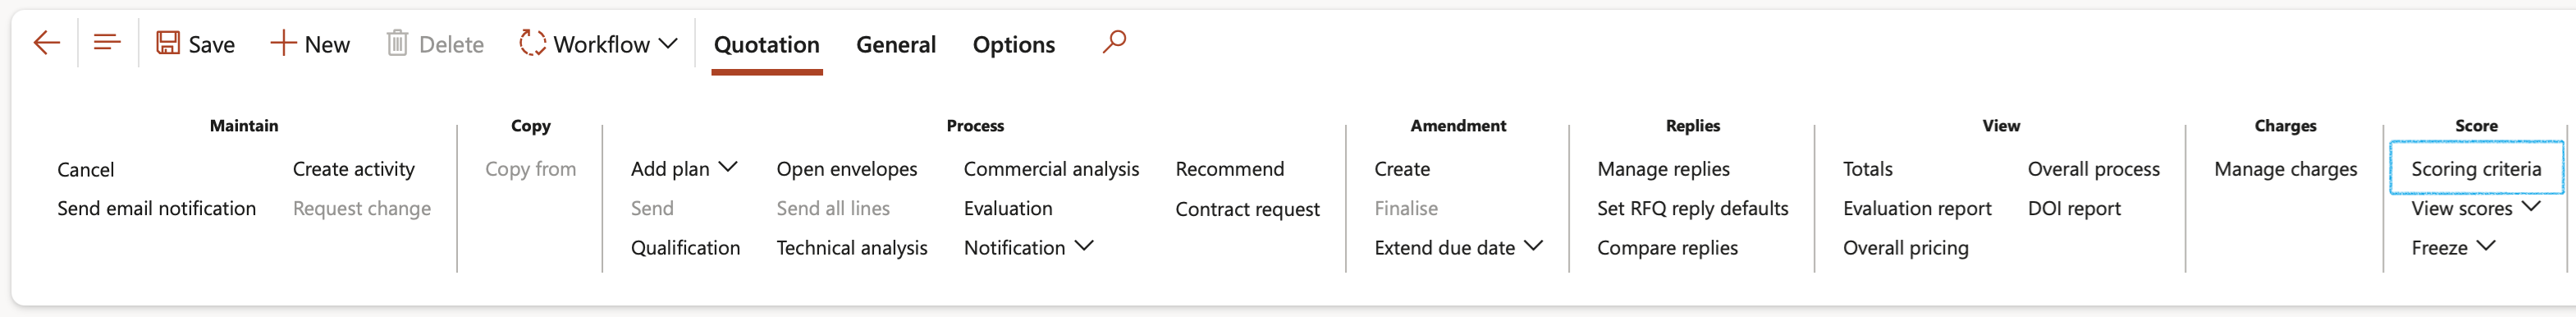2576x317 pixels.
Task: Click the New plus icon
Action: pos(283,43)
